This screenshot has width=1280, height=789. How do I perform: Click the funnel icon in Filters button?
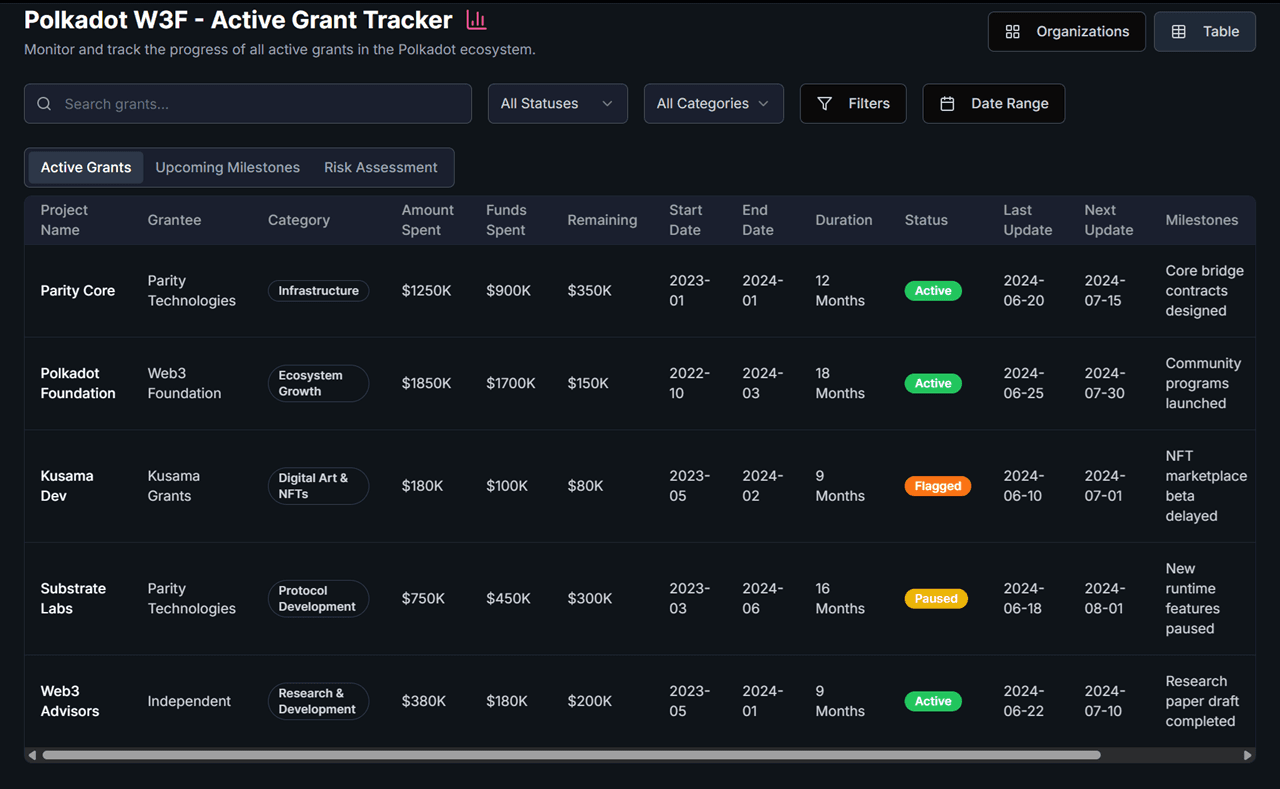pos(824,104)
